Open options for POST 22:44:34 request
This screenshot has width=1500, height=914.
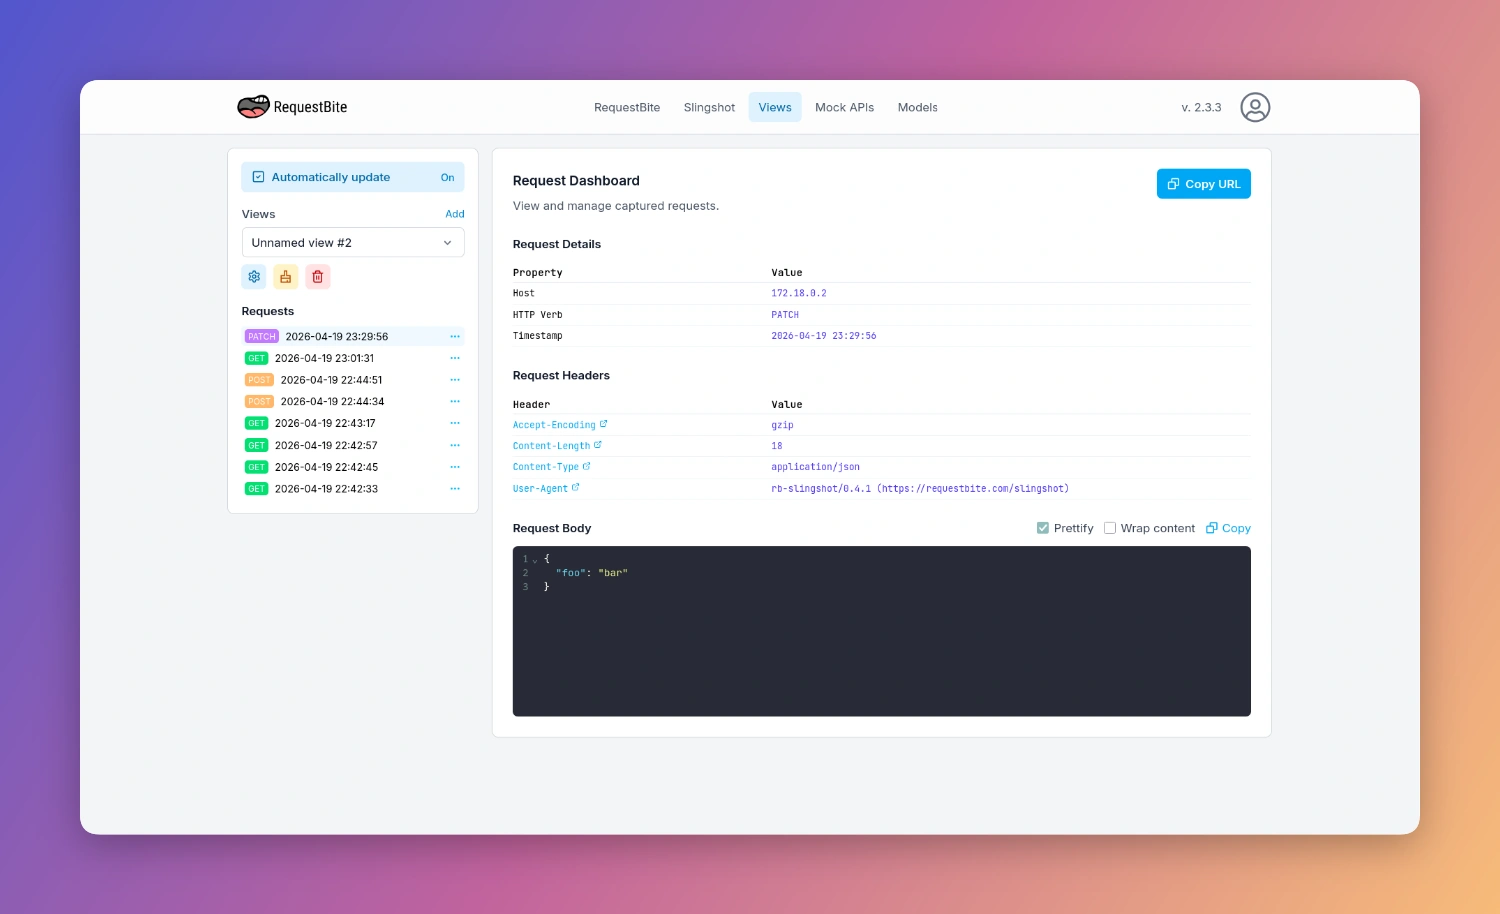[x=455, y=402]
